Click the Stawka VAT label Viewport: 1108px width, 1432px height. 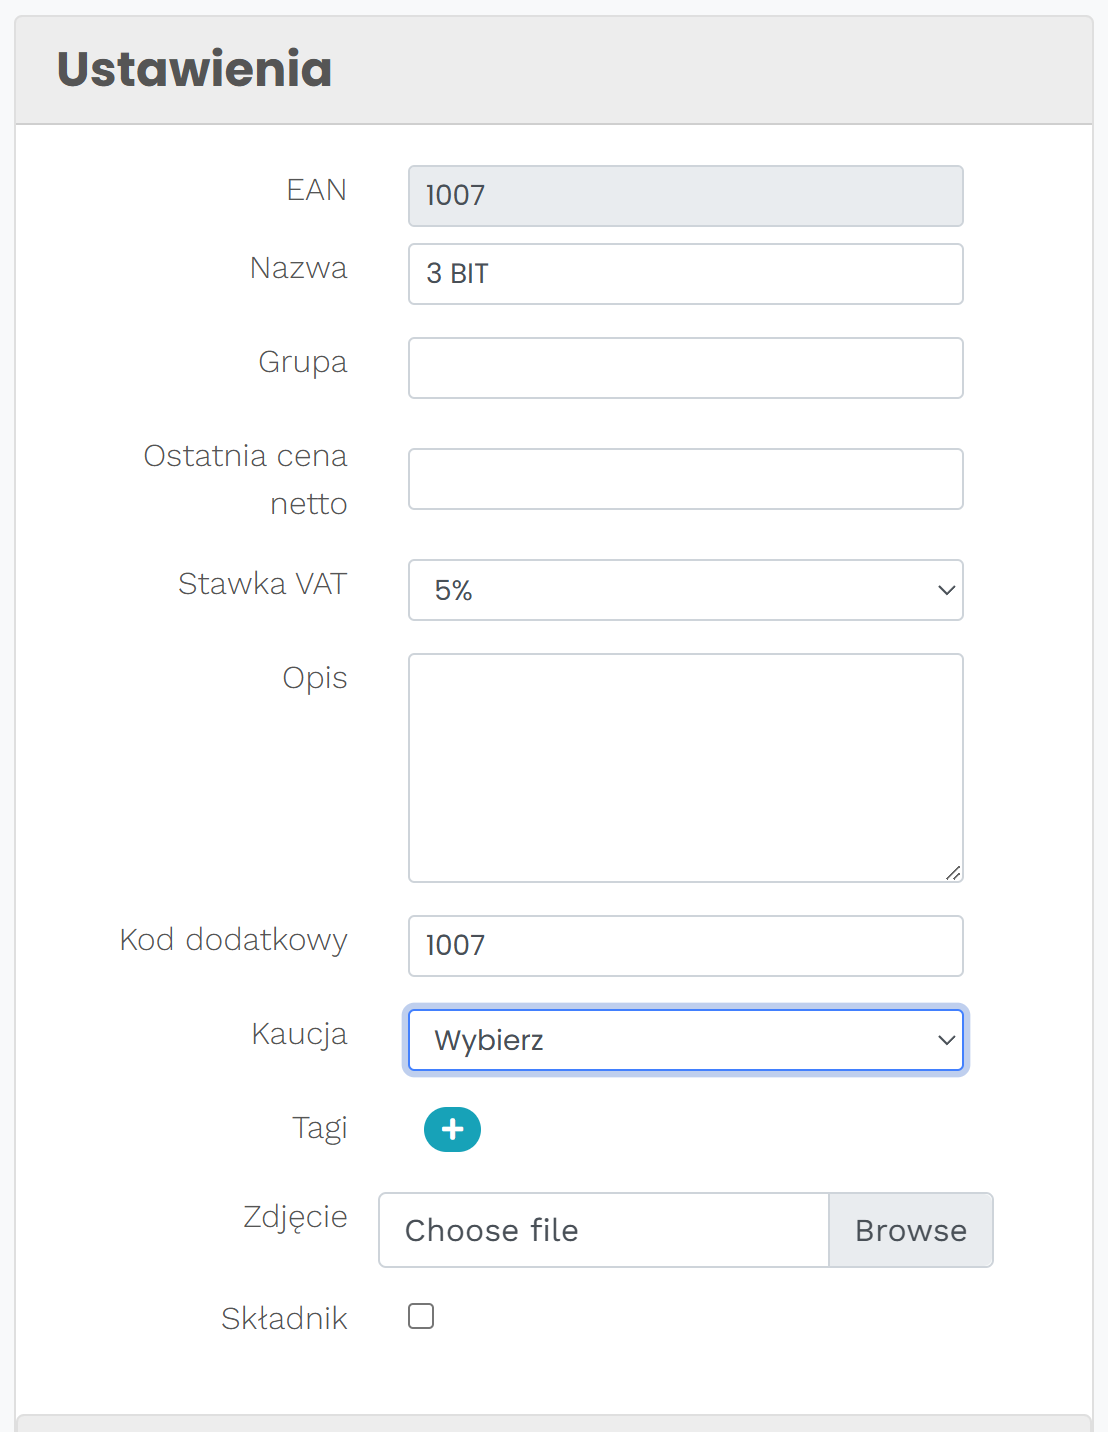(x=262, y=584)
